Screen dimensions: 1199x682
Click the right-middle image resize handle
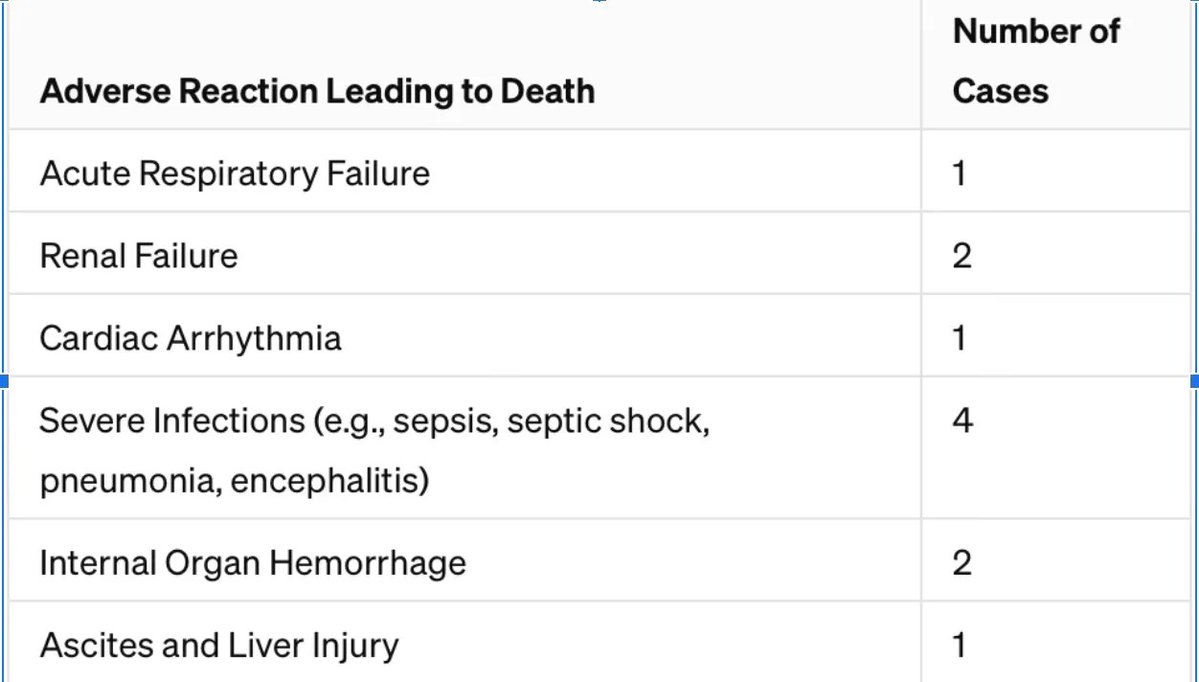(1195, 381)
